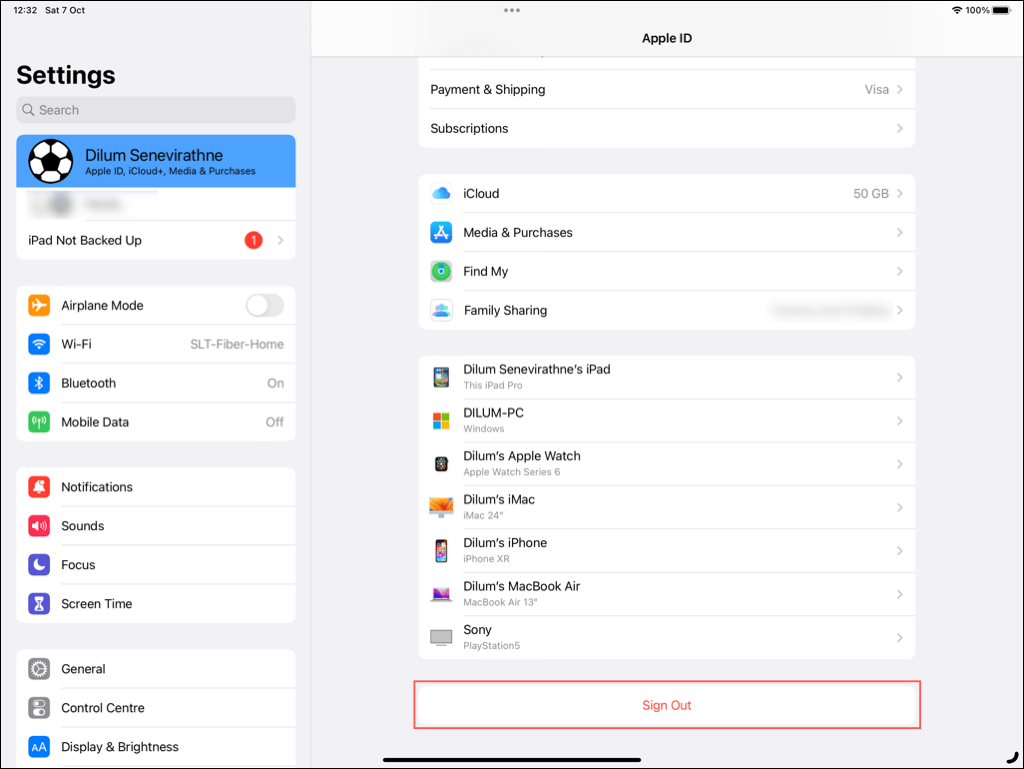
Task: Tap the Apple Watch device icon
Action: click(441, 464)
